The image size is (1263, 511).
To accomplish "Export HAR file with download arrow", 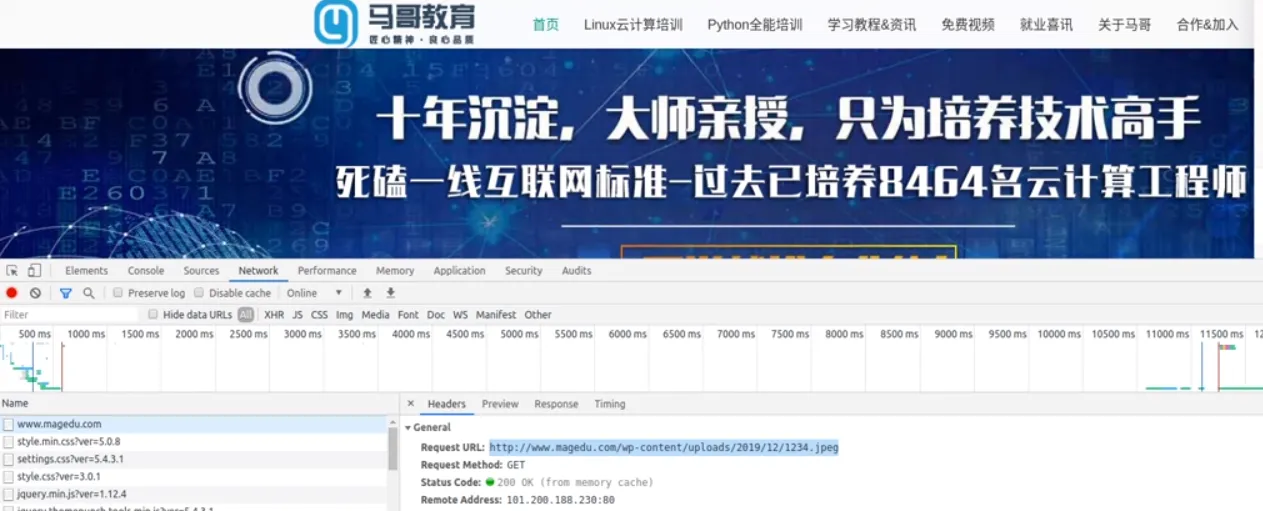I will pos(391,293).
